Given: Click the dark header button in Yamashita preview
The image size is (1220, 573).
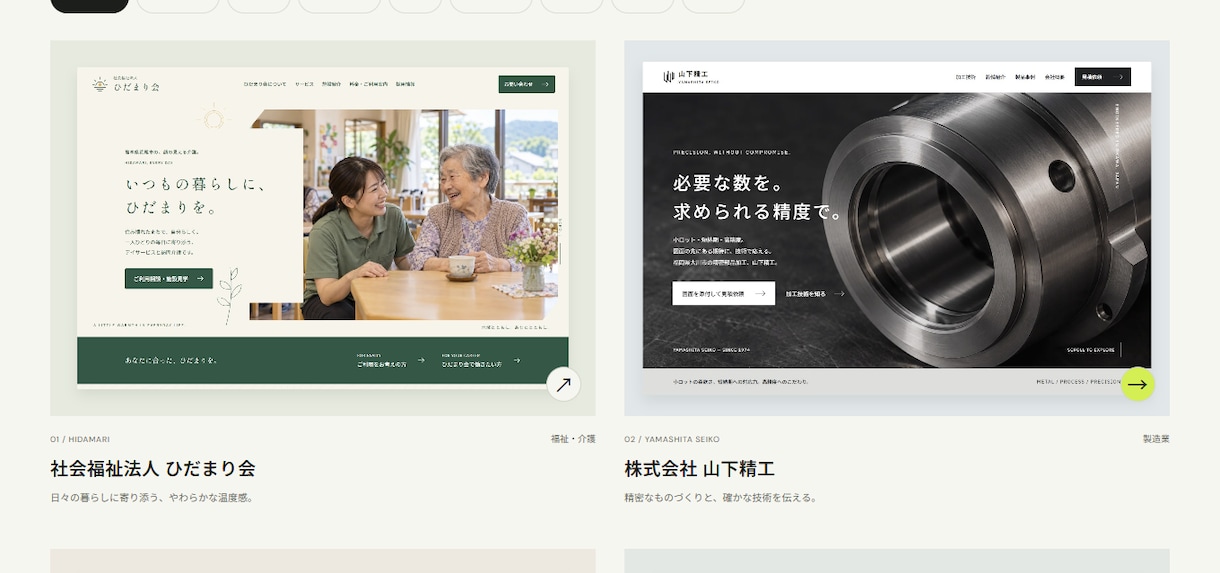Looking at the screenshot, I should tap(1102, 77).
